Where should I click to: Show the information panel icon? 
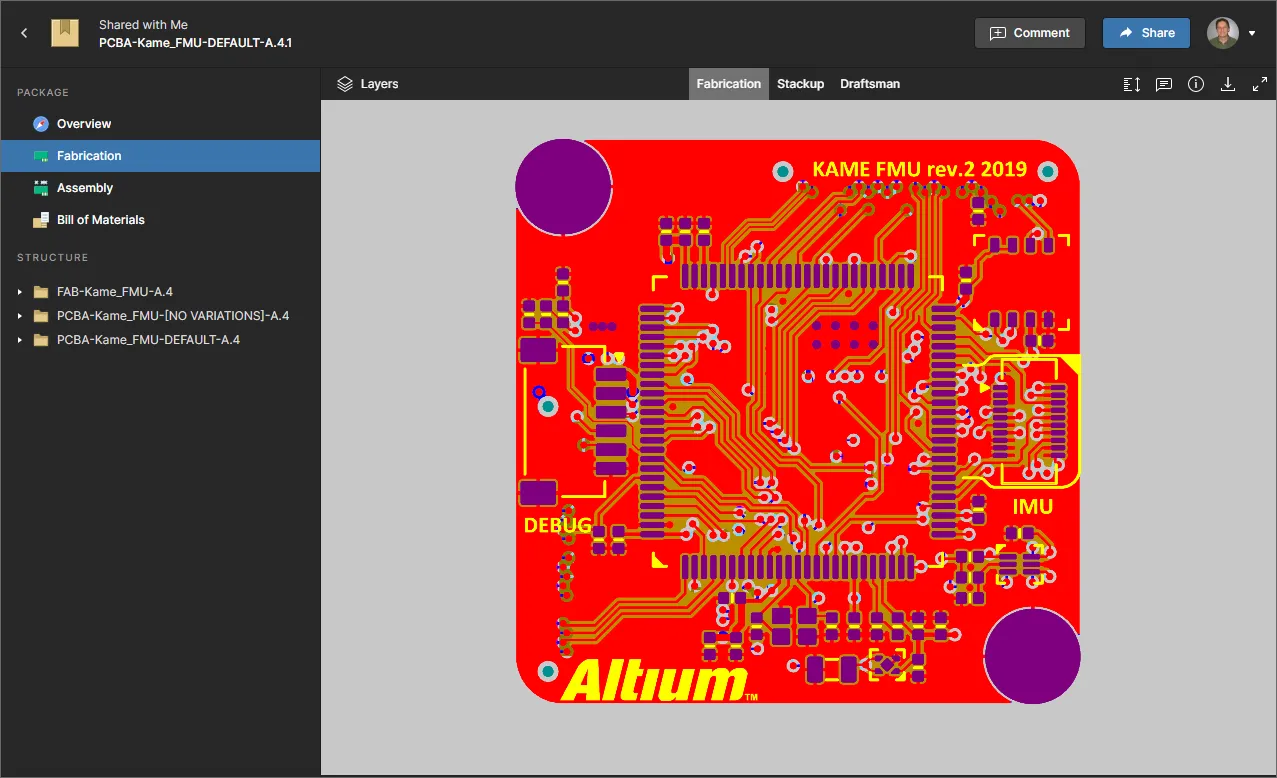(x=1196, y=84)
